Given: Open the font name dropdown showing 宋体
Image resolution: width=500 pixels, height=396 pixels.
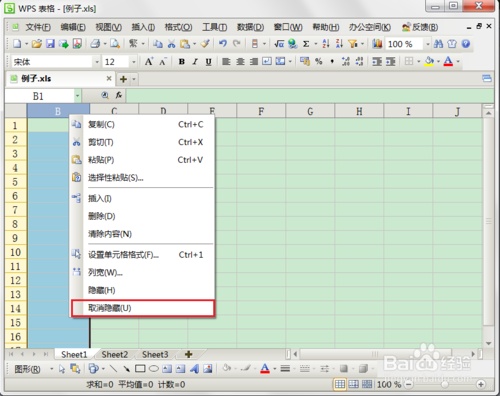Looking at the screenshot, I should click(97, 62).
